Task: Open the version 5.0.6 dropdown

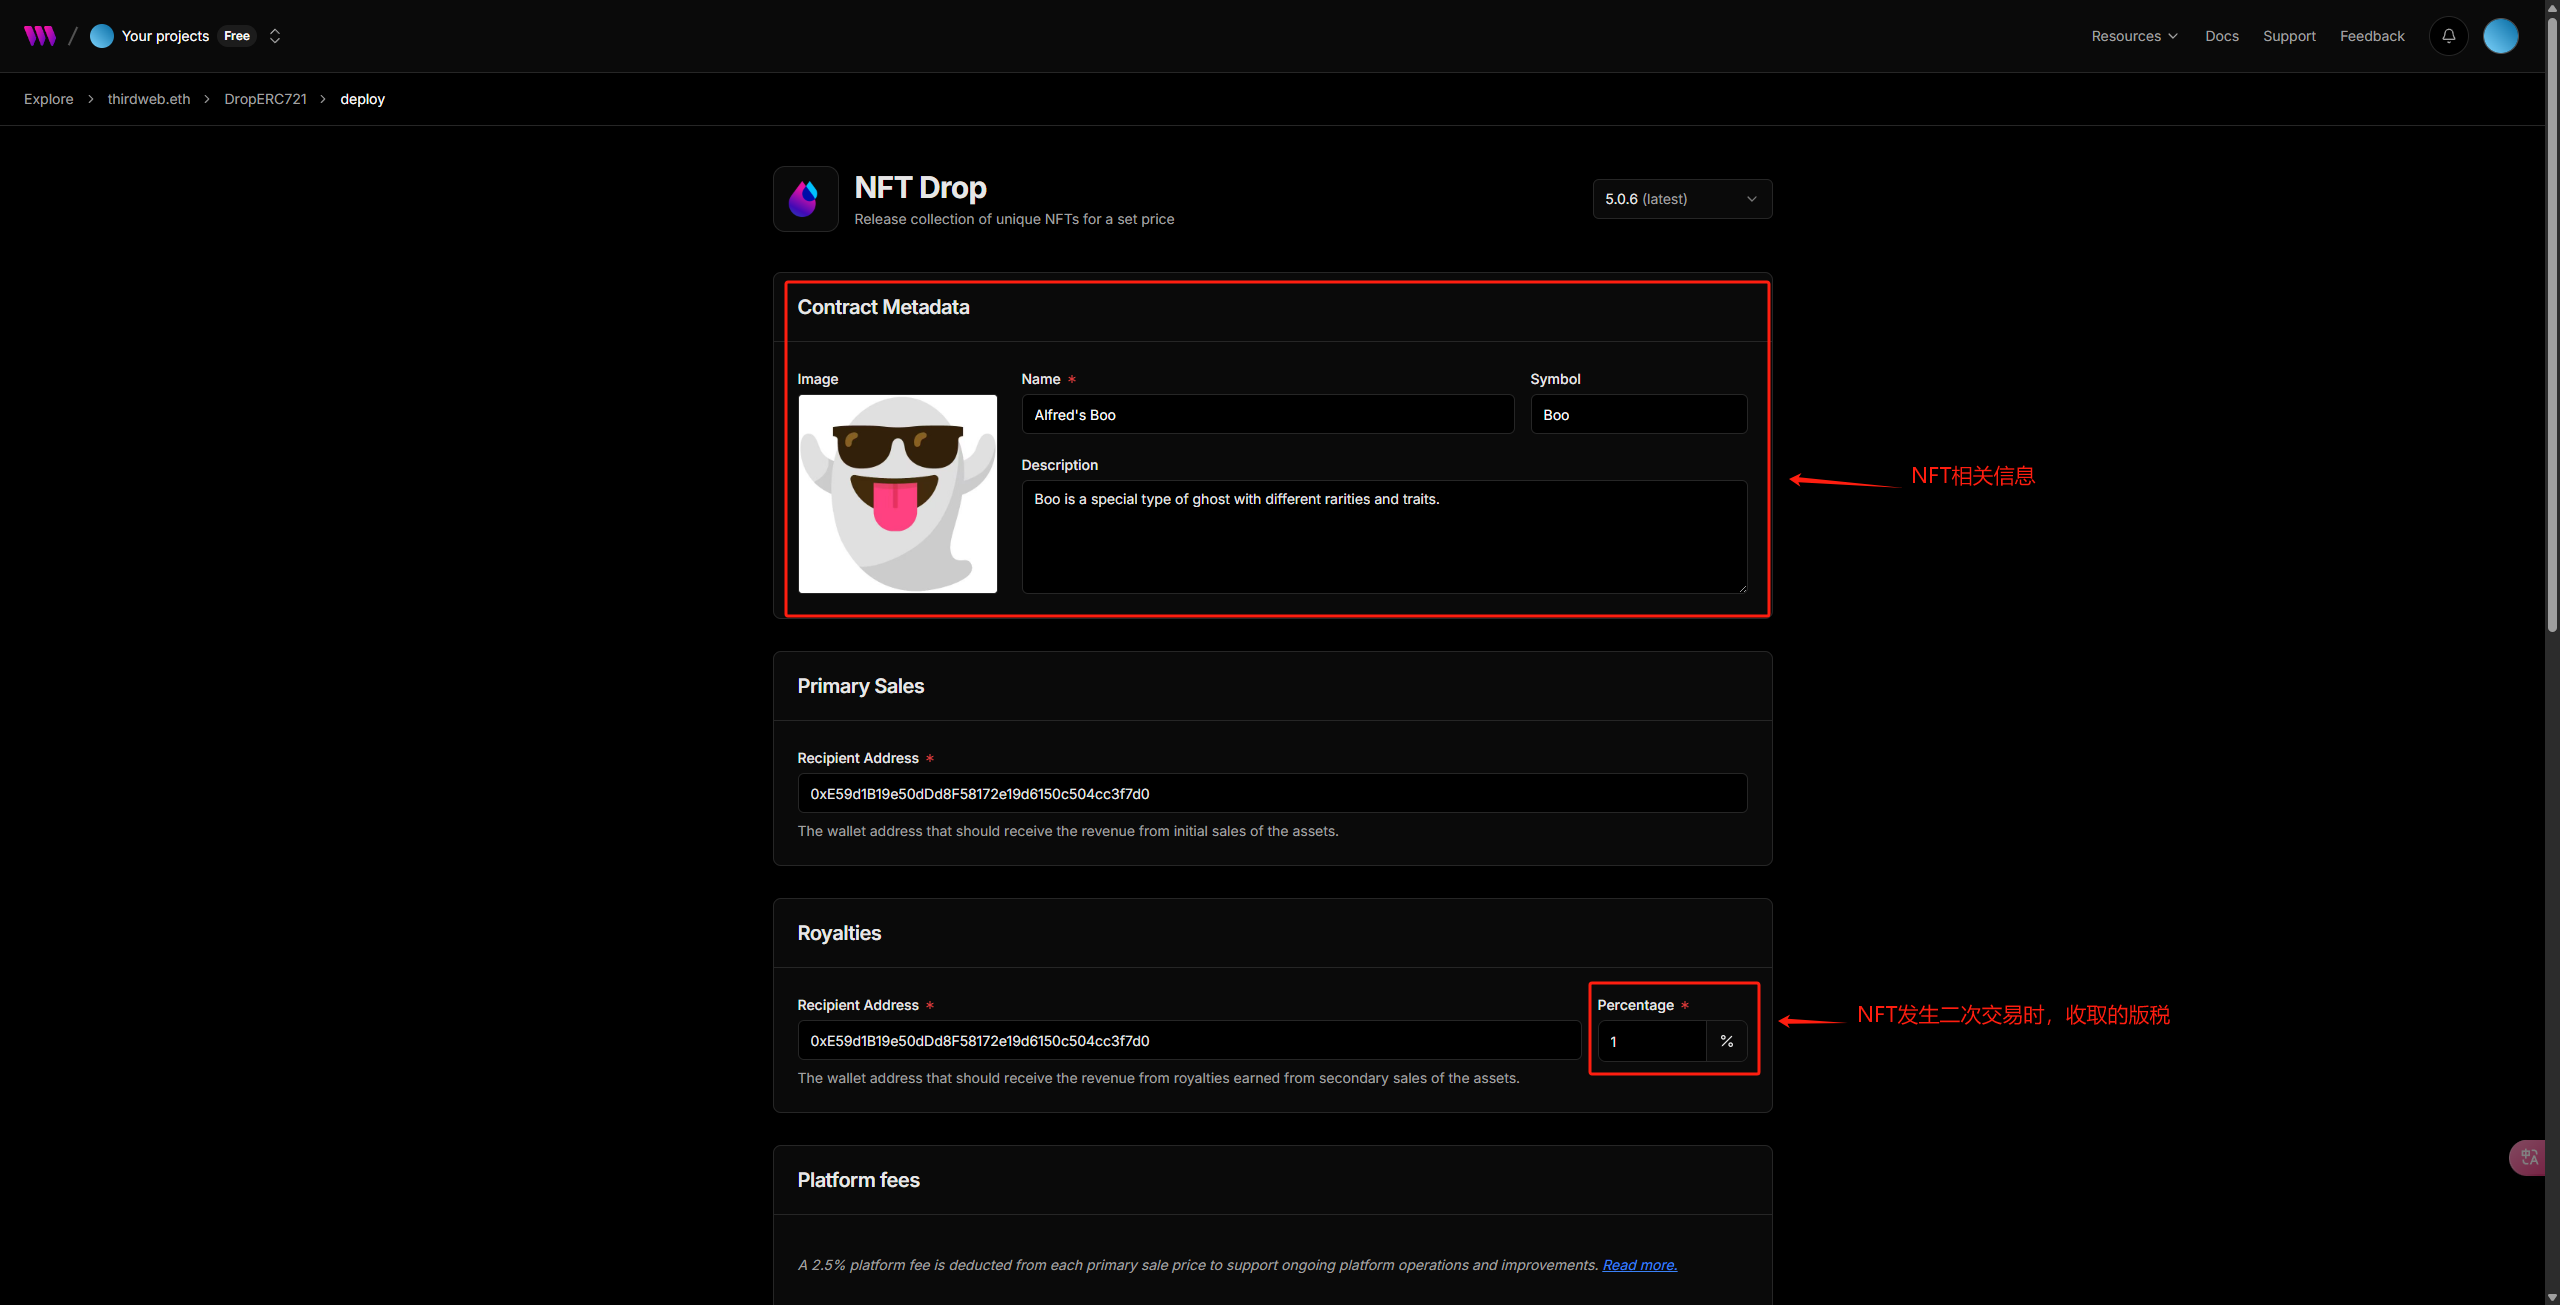Action: (1681, 199)
